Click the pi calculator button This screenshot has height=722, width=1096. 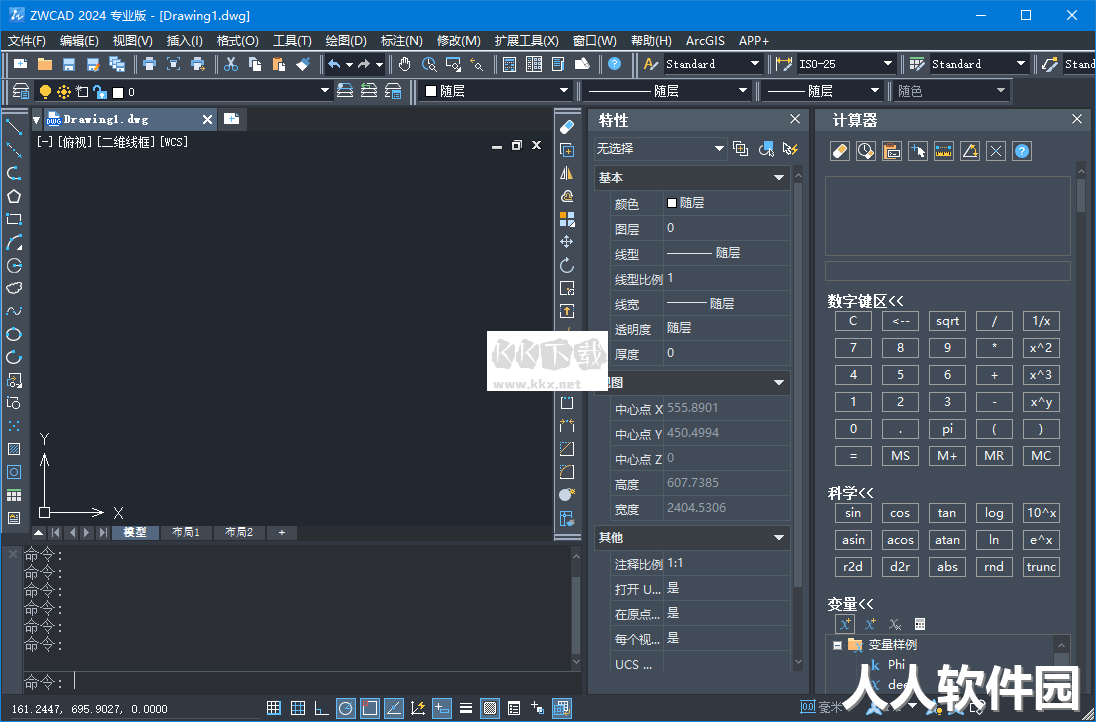click(x=947, y=429)
